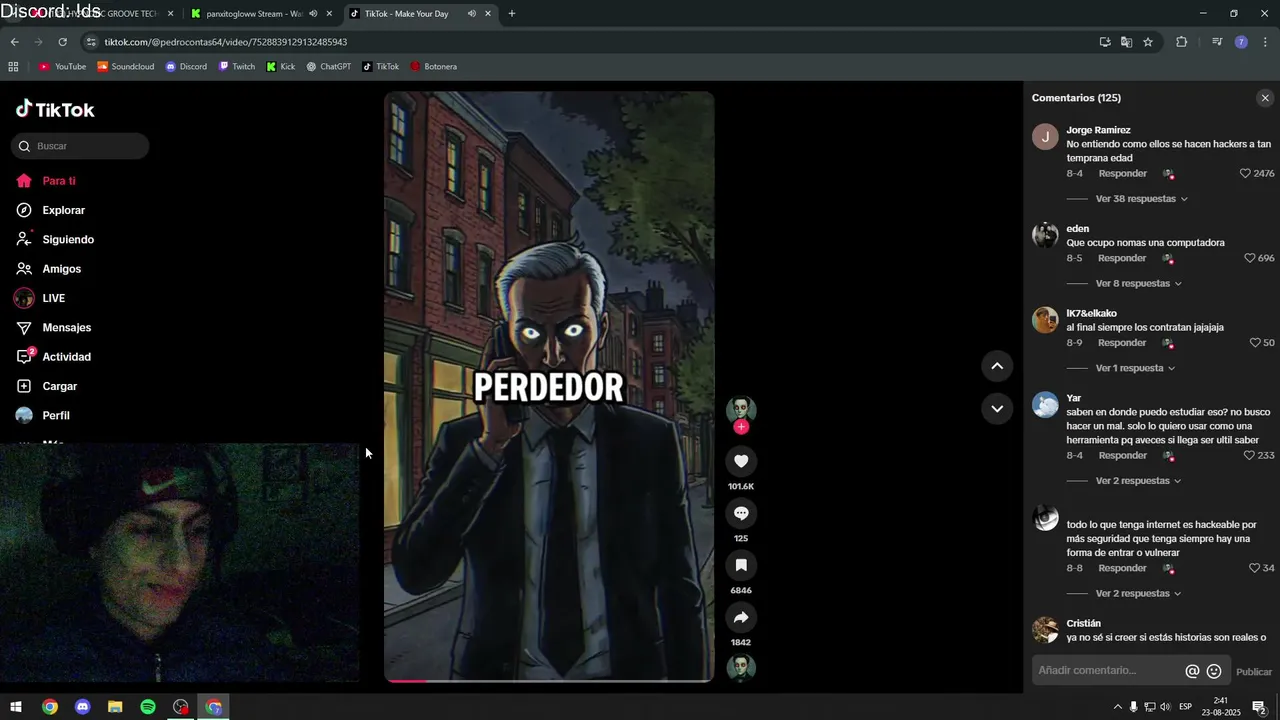Reload the page
The width and height of the screenshot is (1280, 720).
62,42
